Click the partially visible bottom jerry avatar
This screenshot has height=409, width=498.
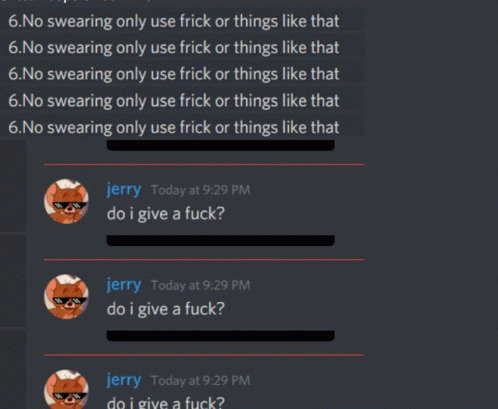66,389
